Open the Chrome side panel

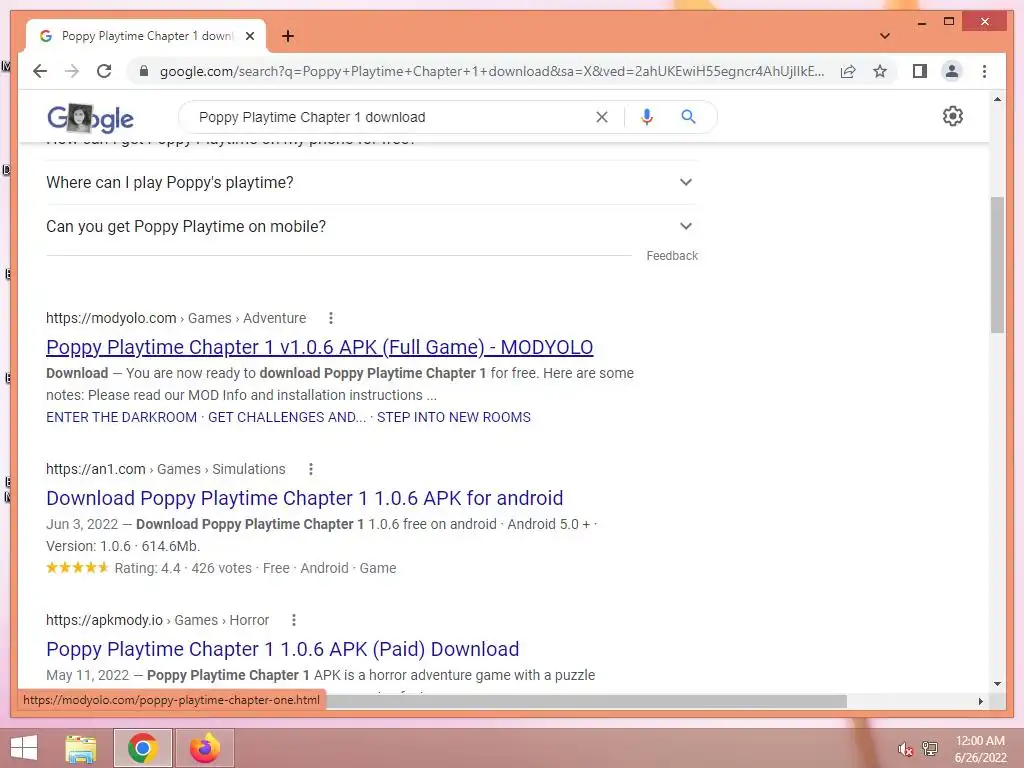click(920, 71)
